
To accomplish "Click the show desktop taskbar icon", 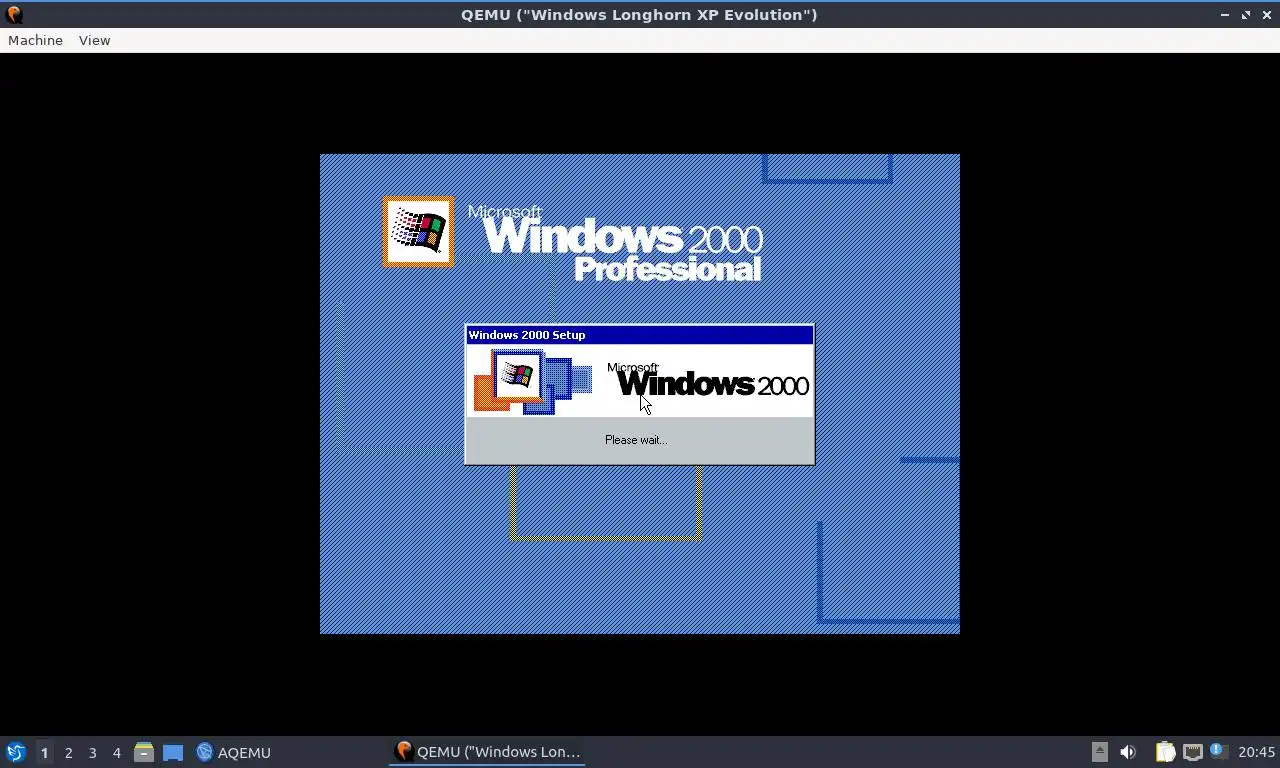I will pyautogui.click(x=173, y=752).
